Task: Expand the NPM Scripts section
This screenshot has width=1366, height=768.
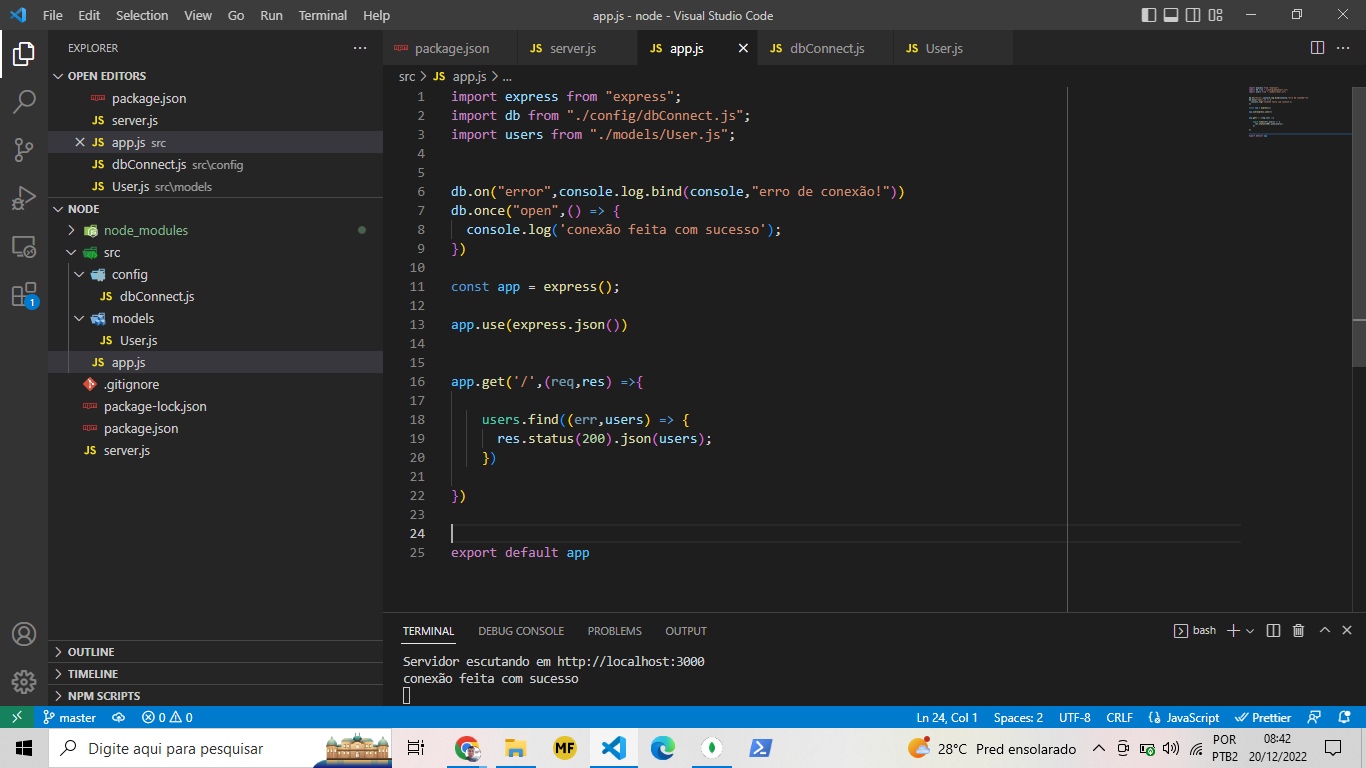Action: coord(215,696)
